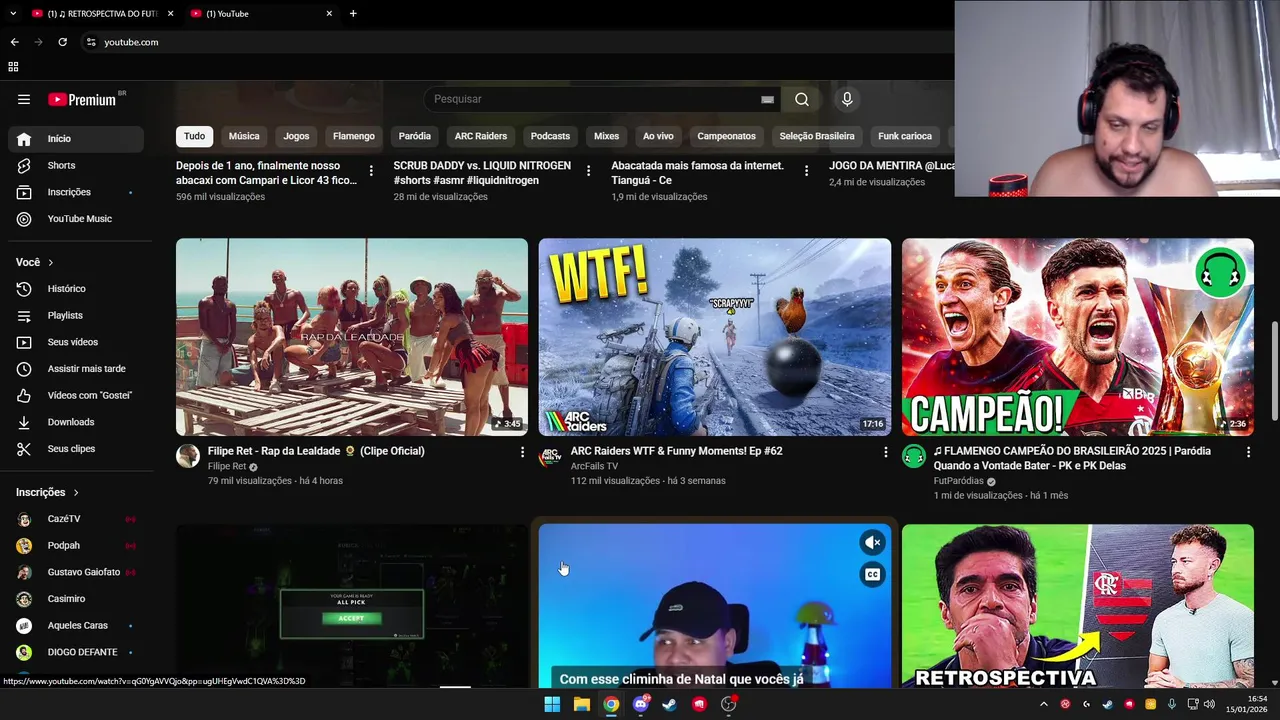Start voice search with the microphone icon

(x=847, y=99)
